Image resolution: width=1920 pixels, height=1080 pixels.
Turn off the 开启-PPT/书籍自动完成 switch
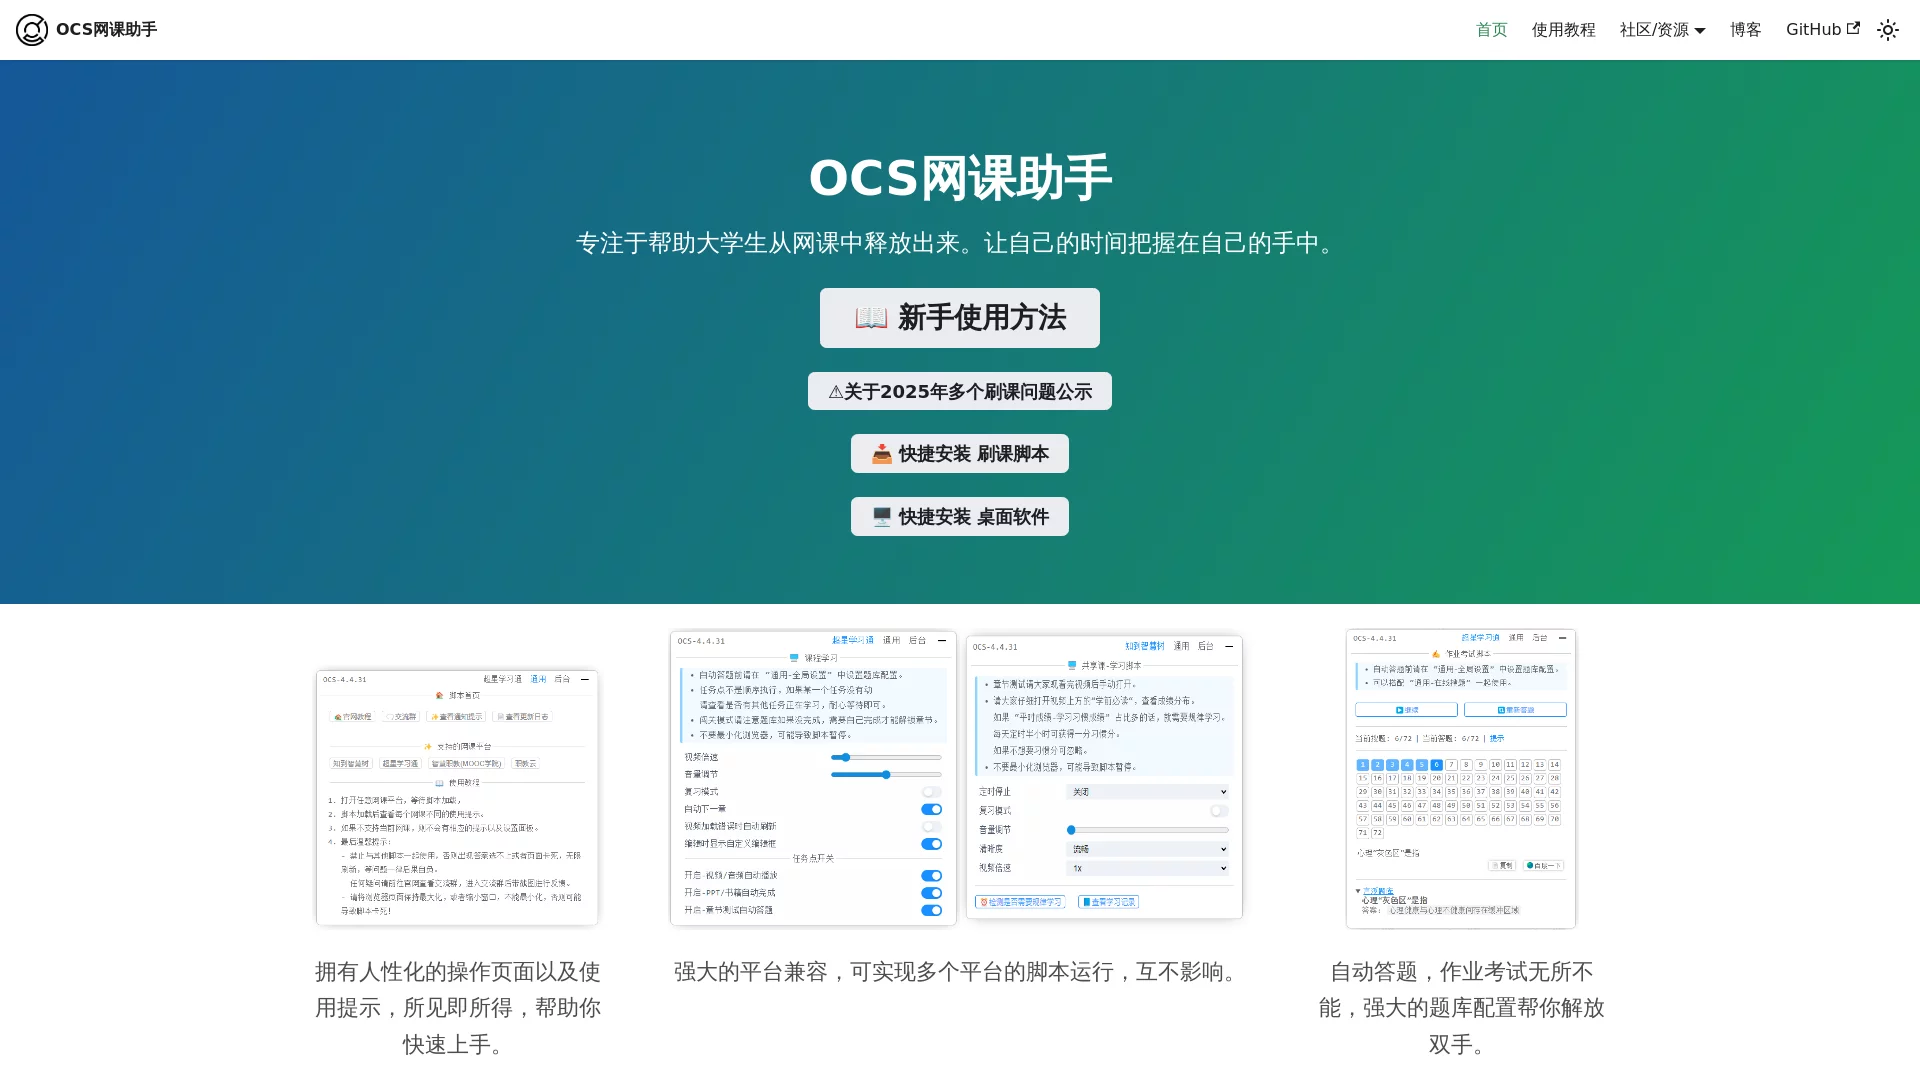click(x=931, y=892)
